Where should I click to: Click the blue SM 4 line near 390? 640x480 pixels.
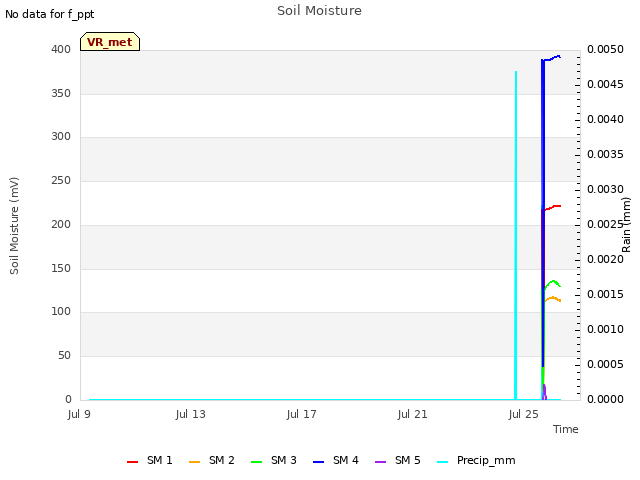[x=552, y=59]
